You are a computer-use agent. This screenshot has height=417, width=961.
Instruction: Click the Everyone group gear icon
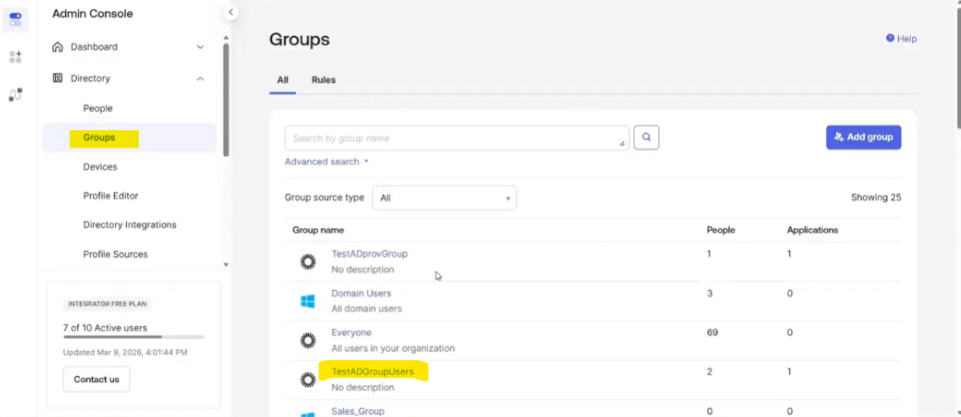coord(308,340)
